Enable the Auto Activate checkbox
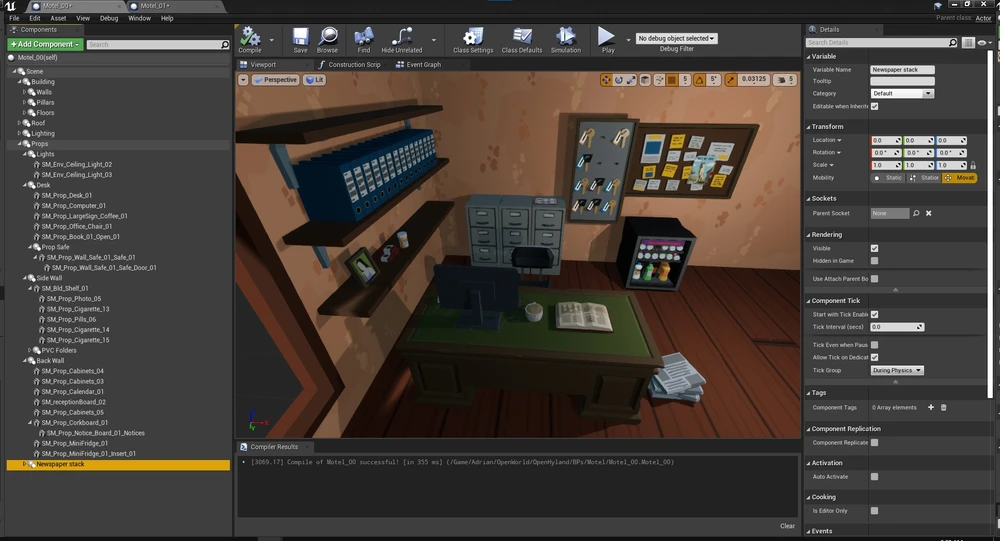 (x=874, y=477)
